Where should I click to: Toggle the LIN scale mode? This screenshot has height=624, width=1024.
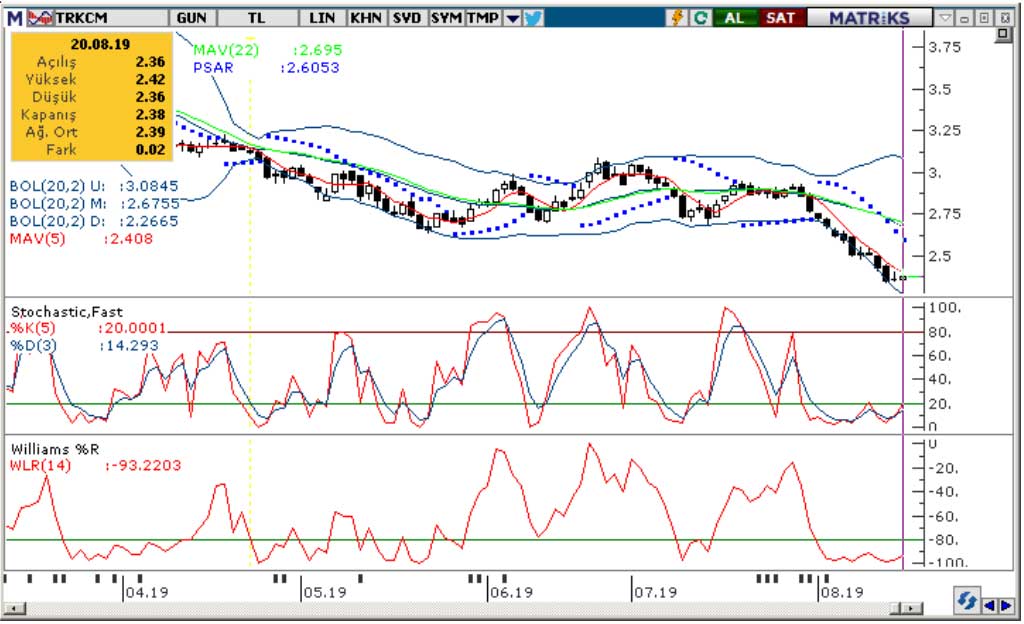[x=322, y=18]
